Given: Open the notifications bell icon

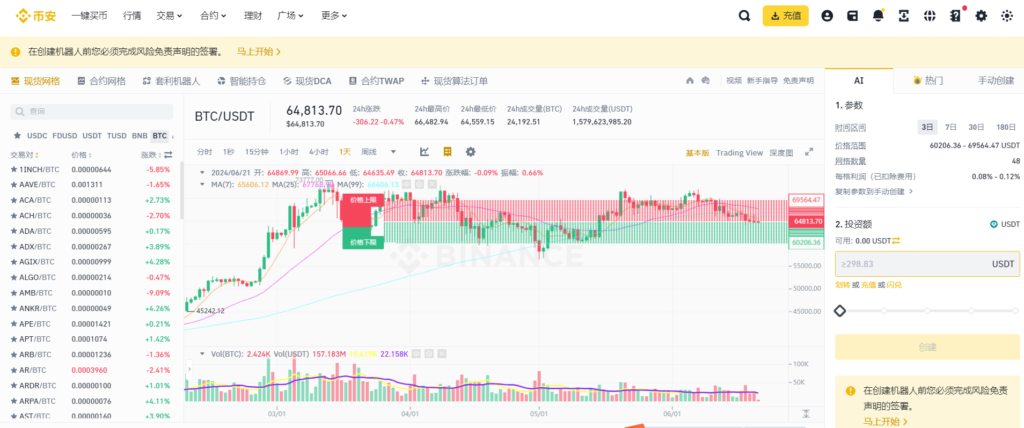Looking at the screenshot, I should pyautogui.click(x=878, y=16).
